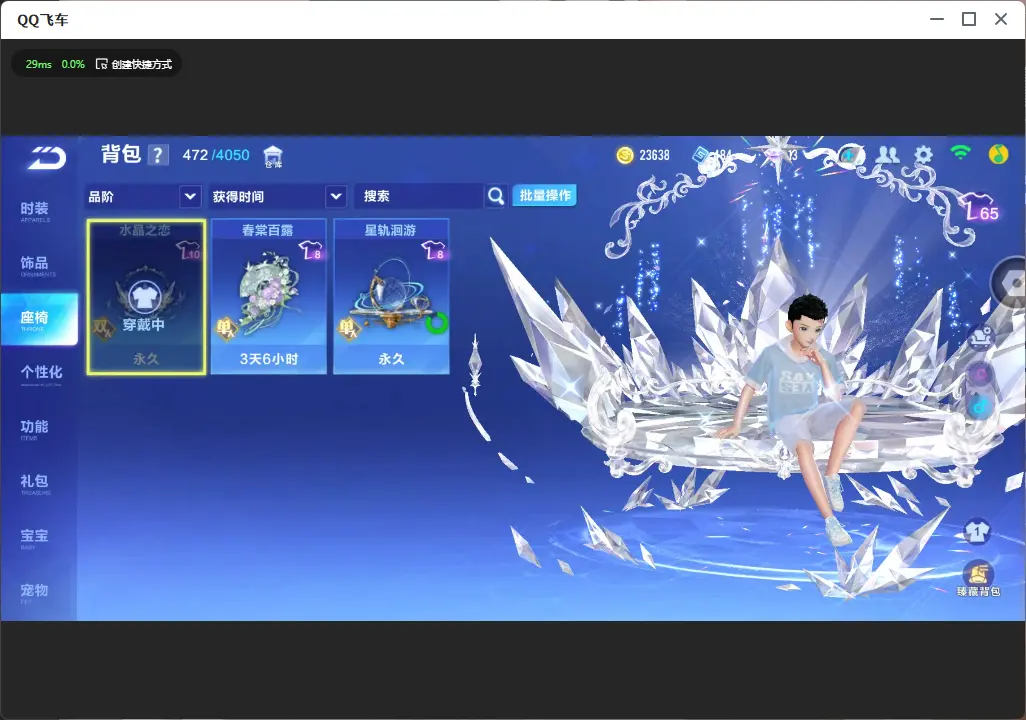The width and height of the screenshot is (1026, 720).
Task: Click the 3天6小时 remaining time label
Action: pyautogui.click(x=268, y=359)
